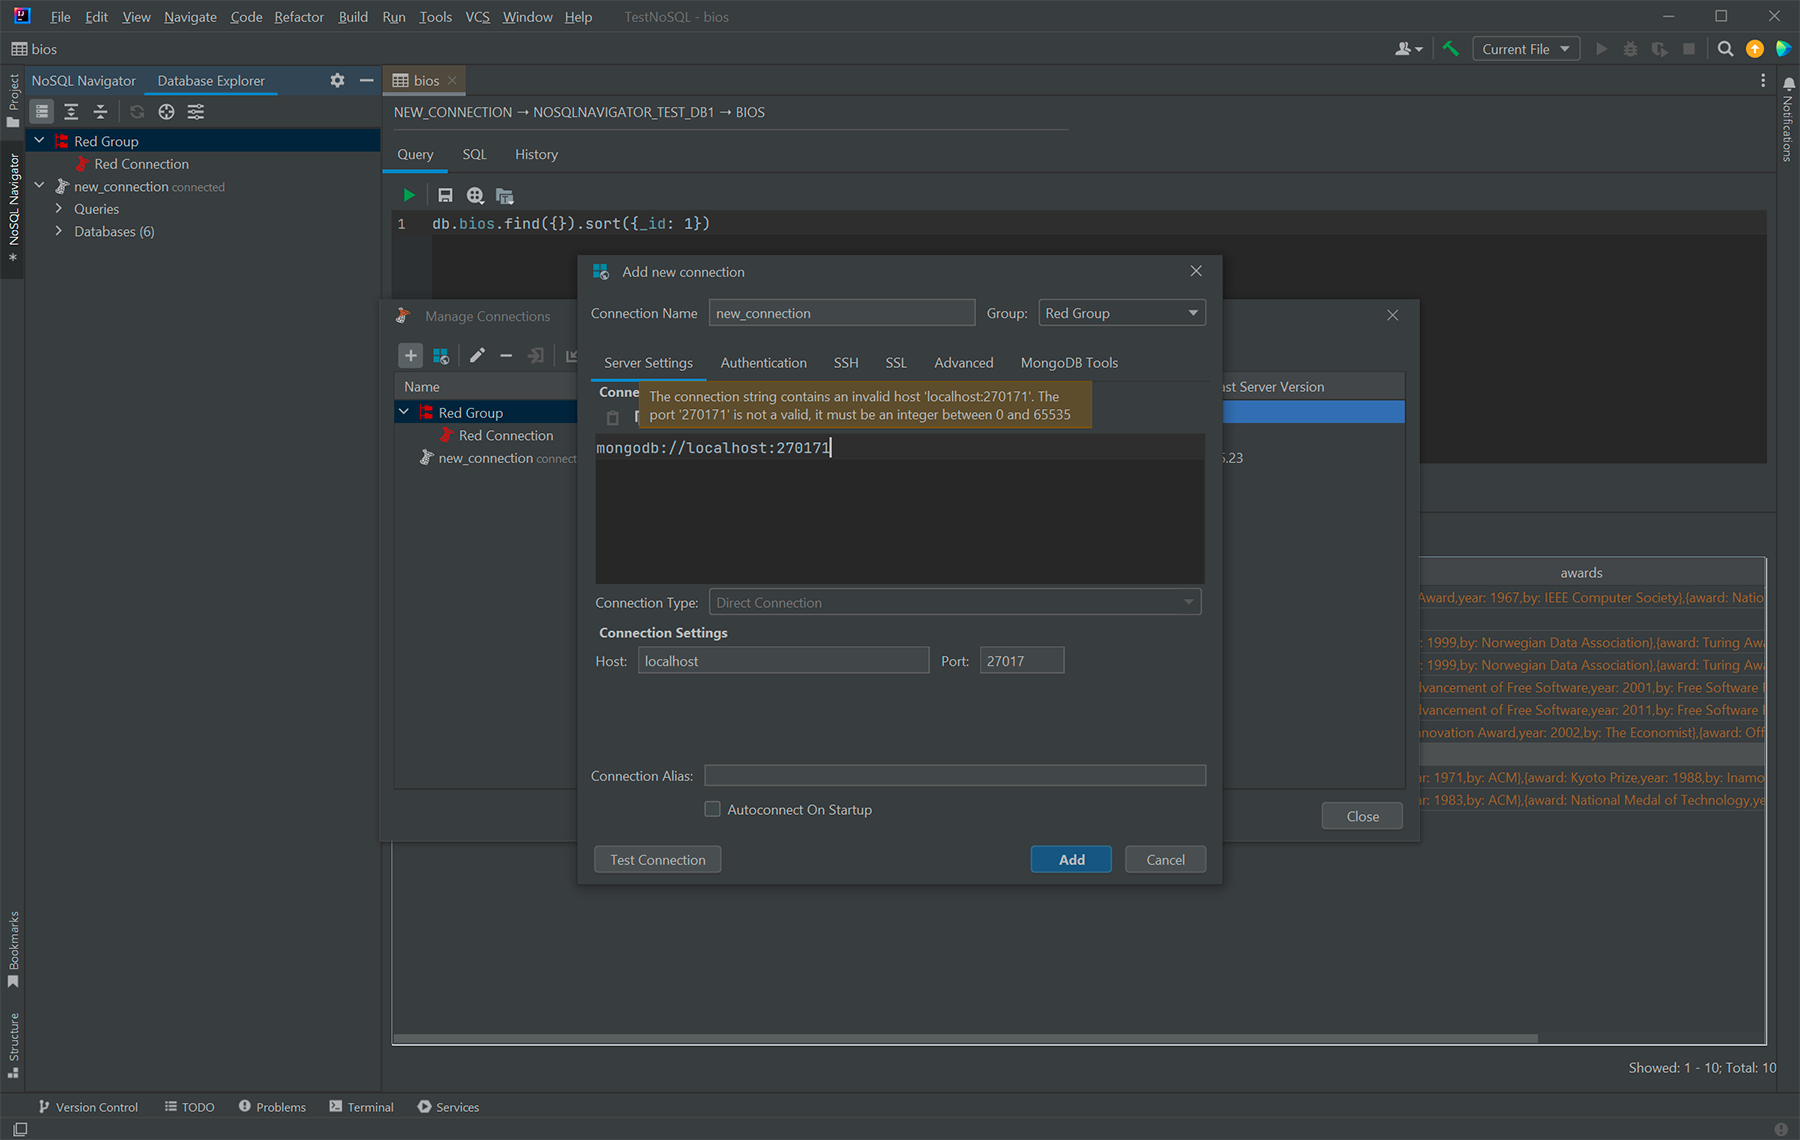Image resolution: width=1800 pixels, height=1140 pixels.
Task: Click the save query floppy disk icon
Action: tap(445, 195)
